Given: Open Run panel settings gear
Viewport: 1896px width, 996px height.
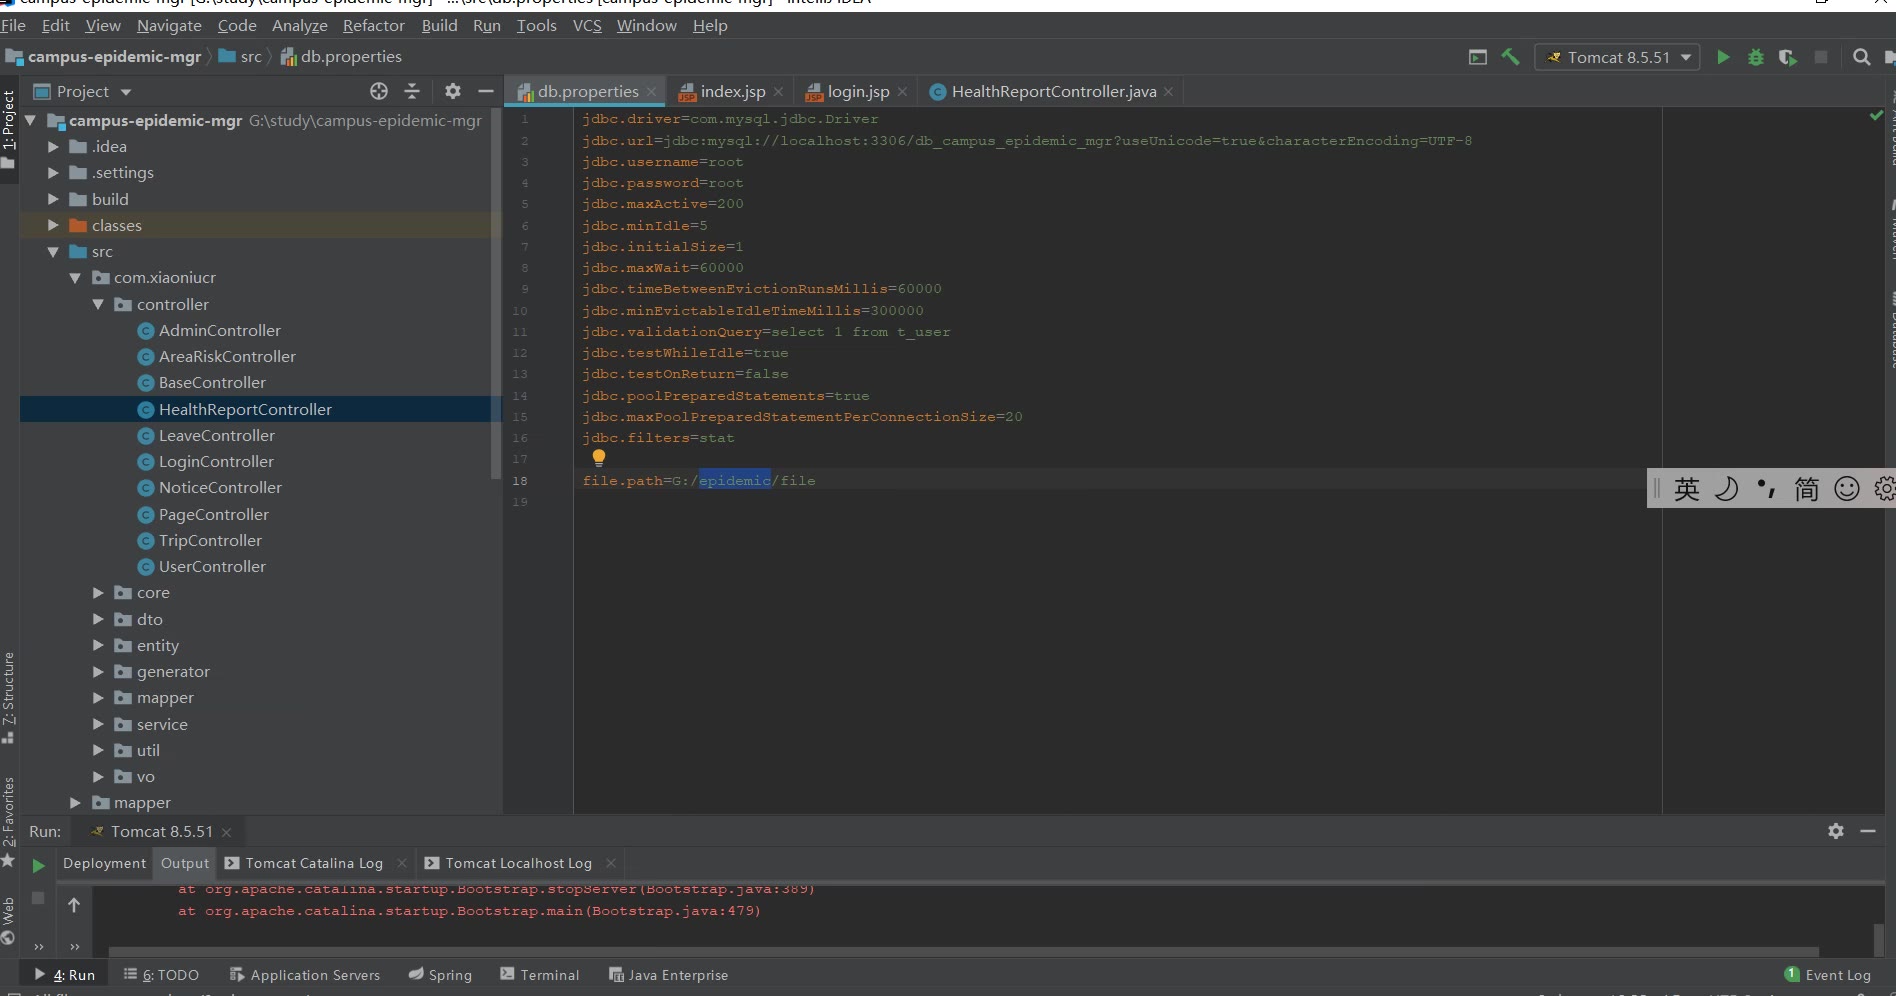Looking at the screenshot, I should click(x=1836, y=831).
